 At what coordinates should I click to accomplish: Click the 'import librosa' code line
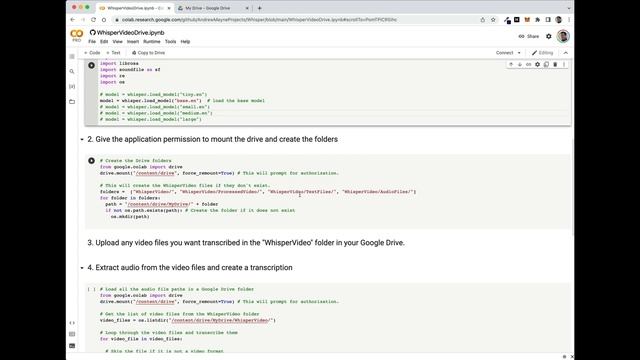pos(119,64)
